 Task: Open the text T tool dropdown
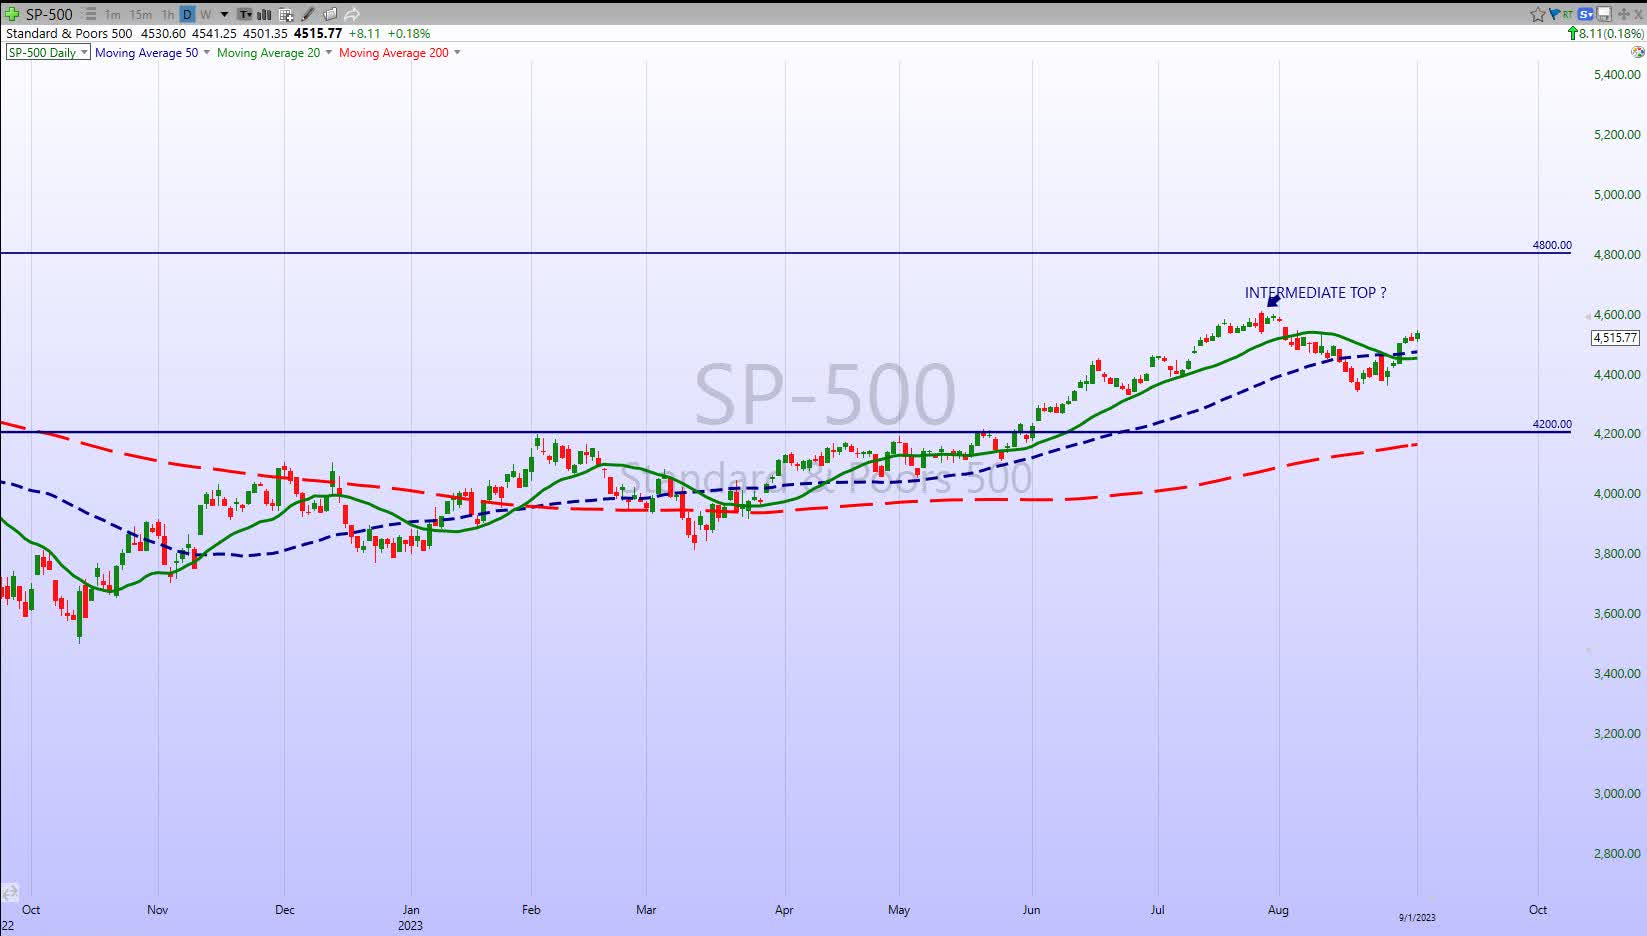pos(245,14)
